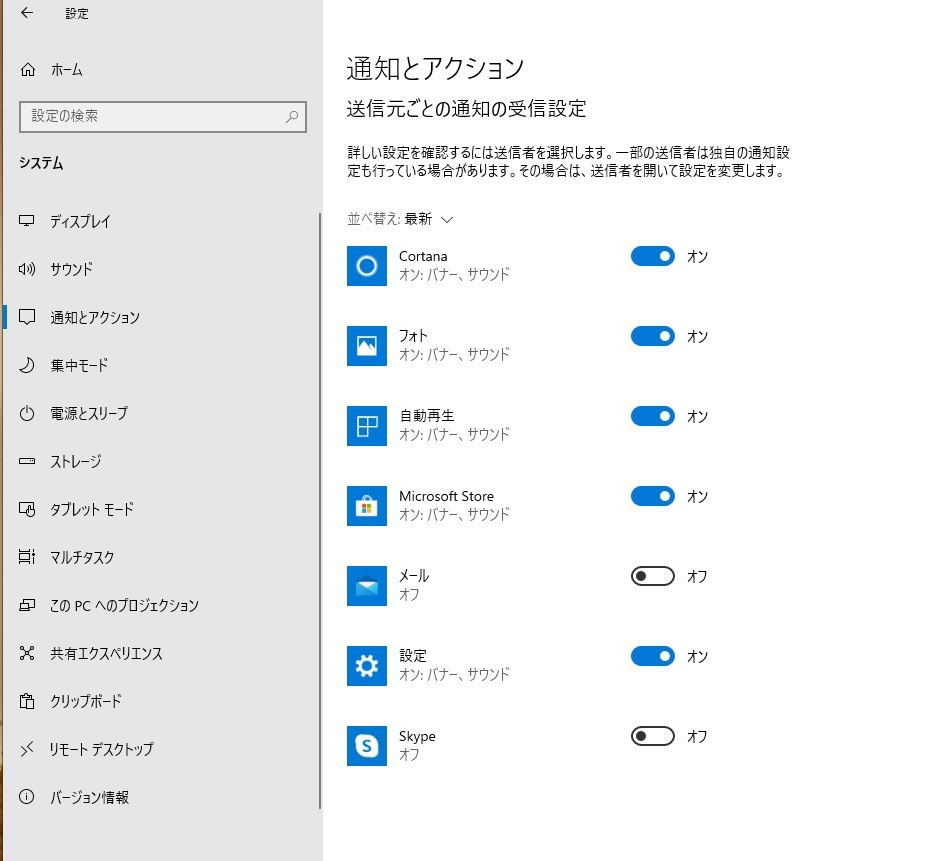The width and height of the screenshot is (940, 861).
Task: Turn off Cortana notifications toggle
Action: 653,256
